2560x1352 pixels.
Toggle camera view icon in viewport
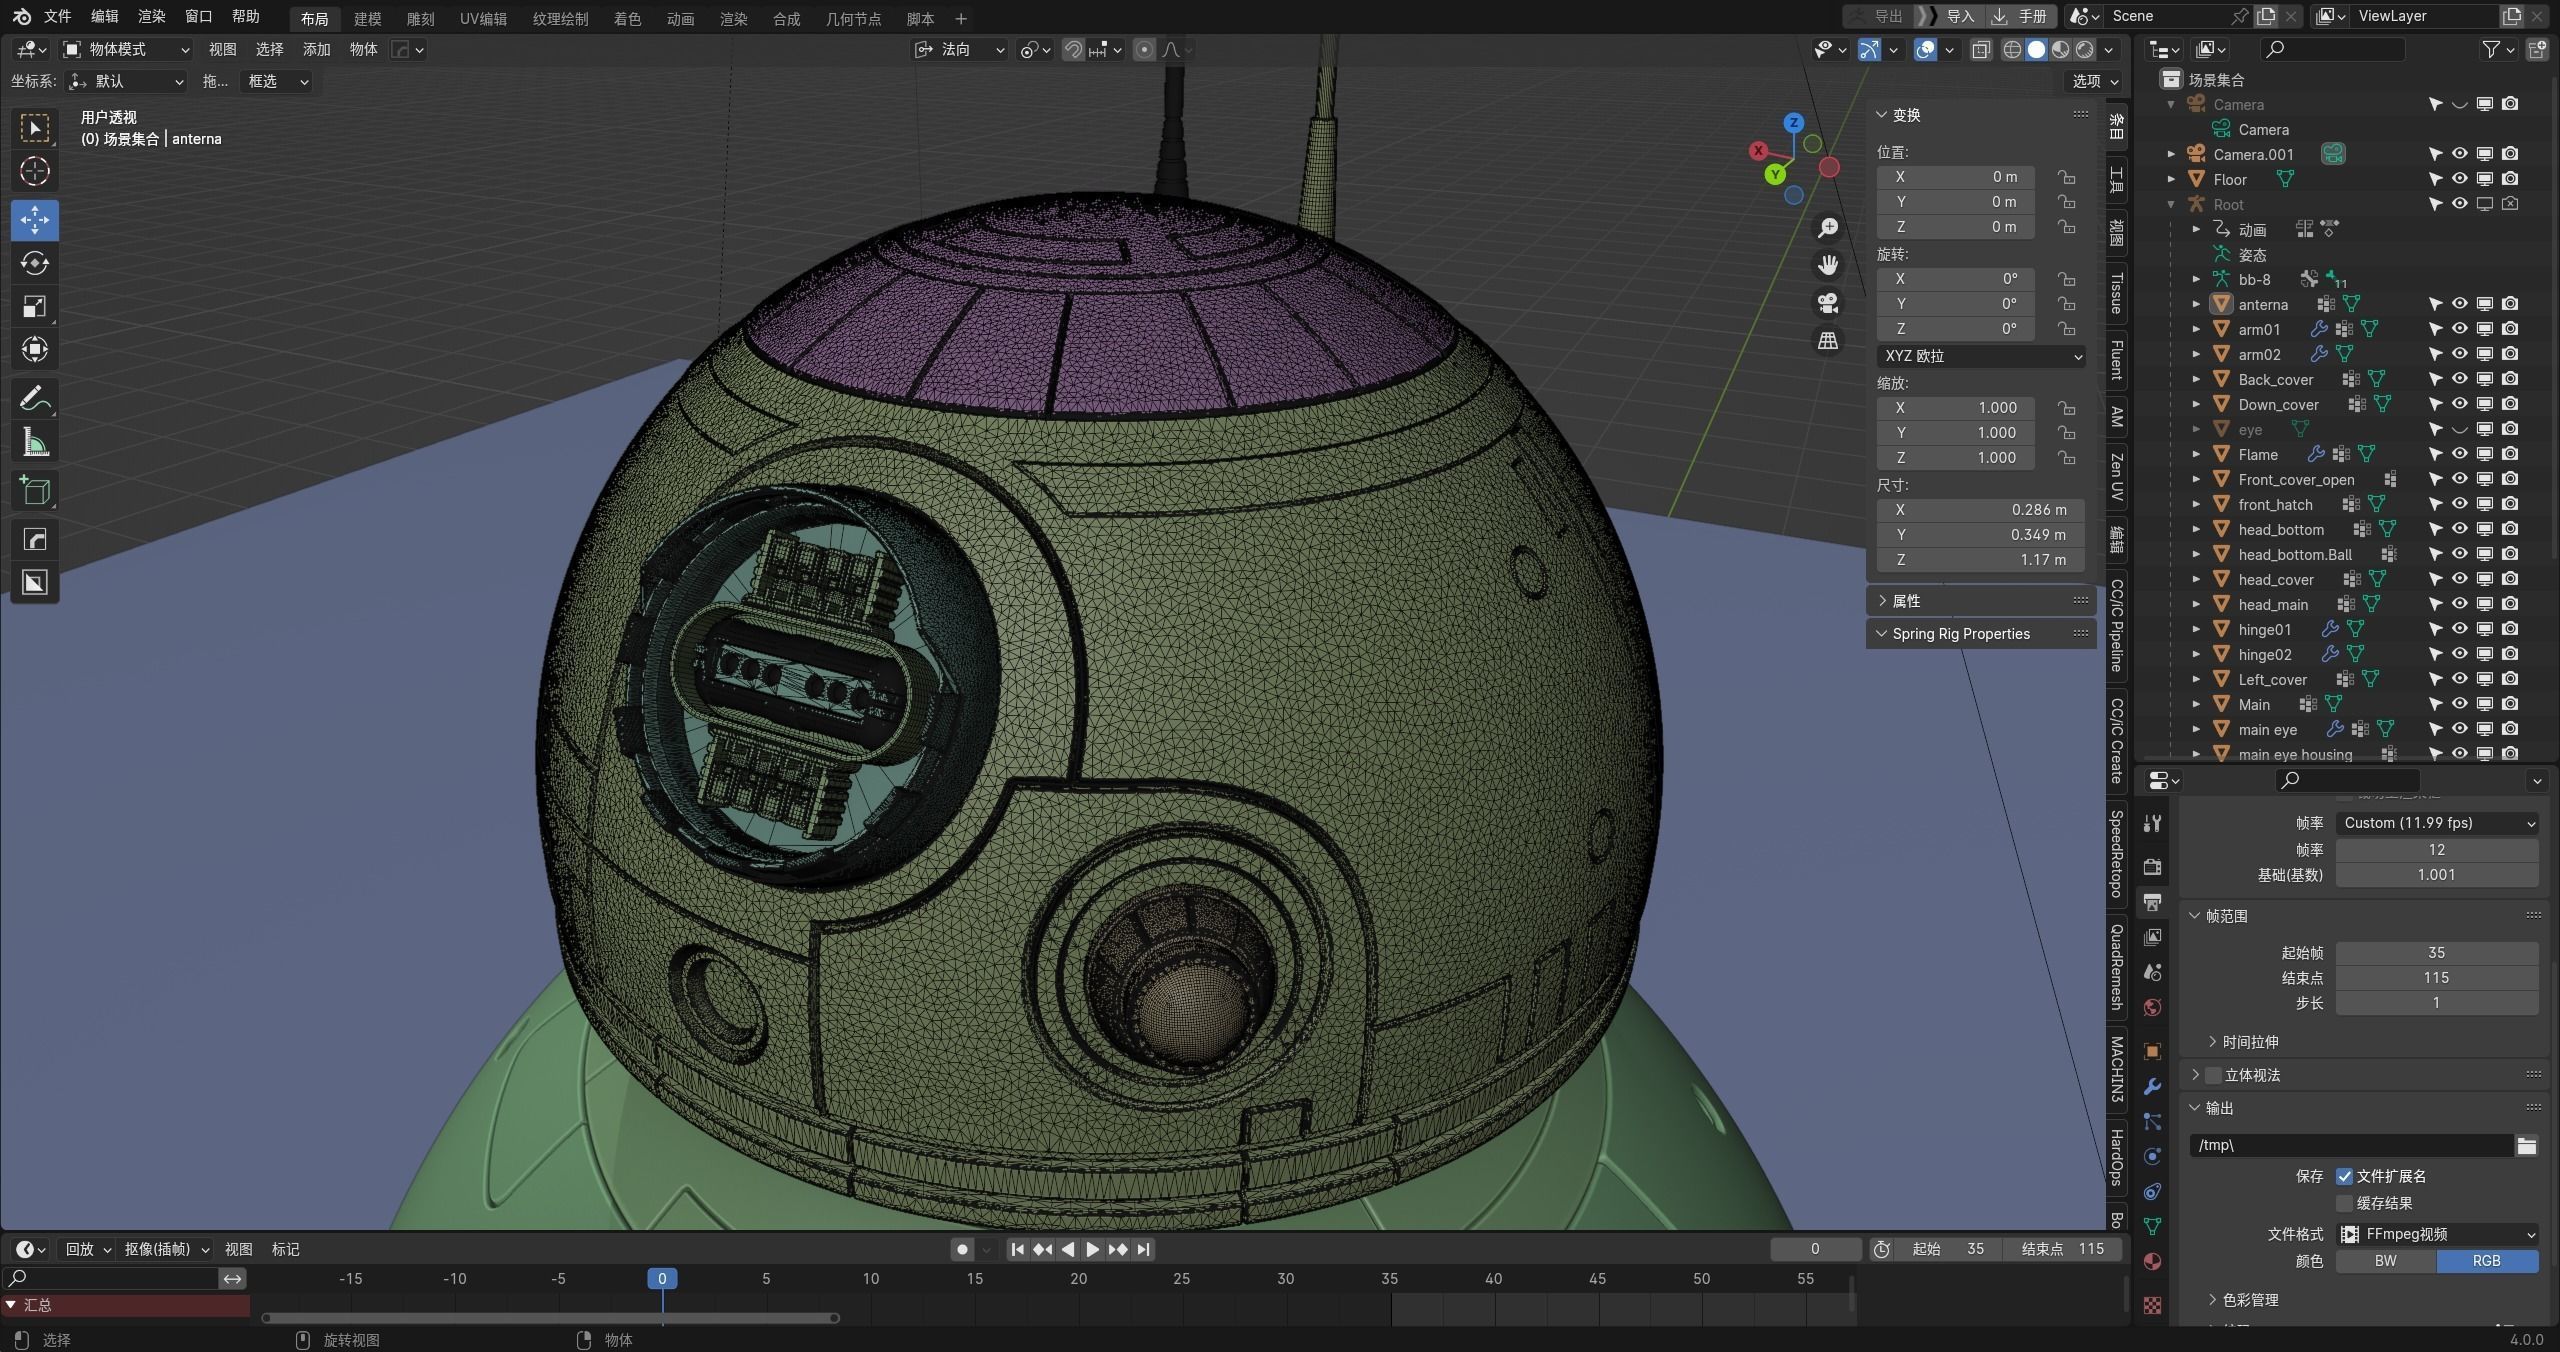point(1828,303)
